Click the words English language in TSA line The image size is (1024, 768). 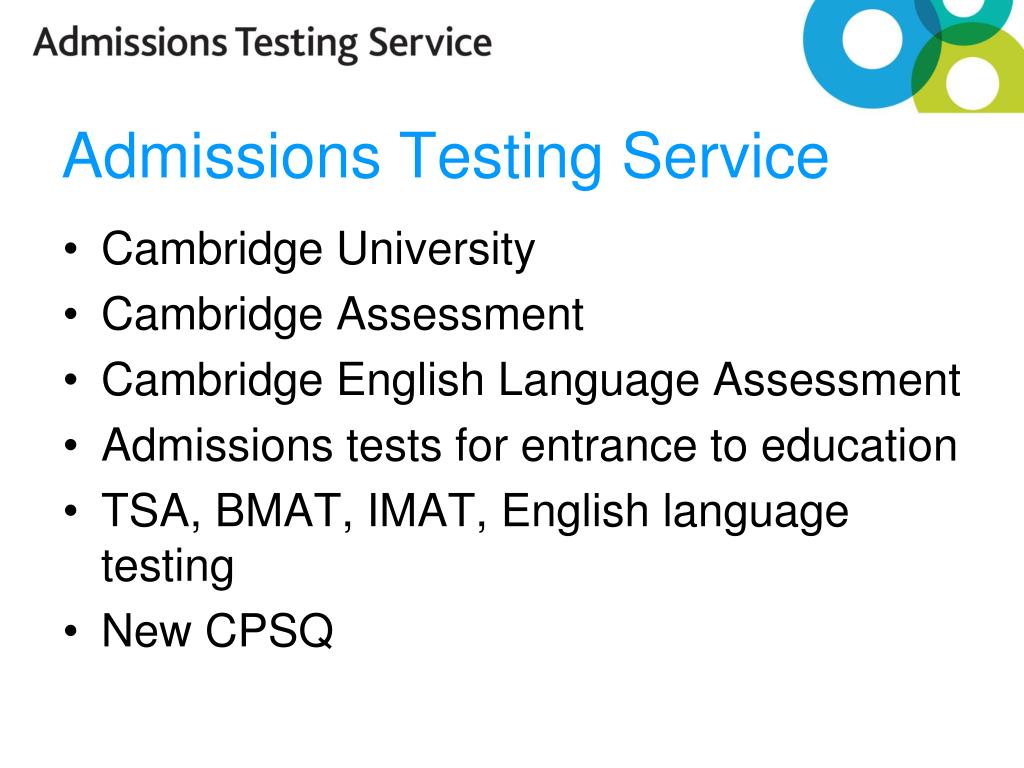point(675,511)
